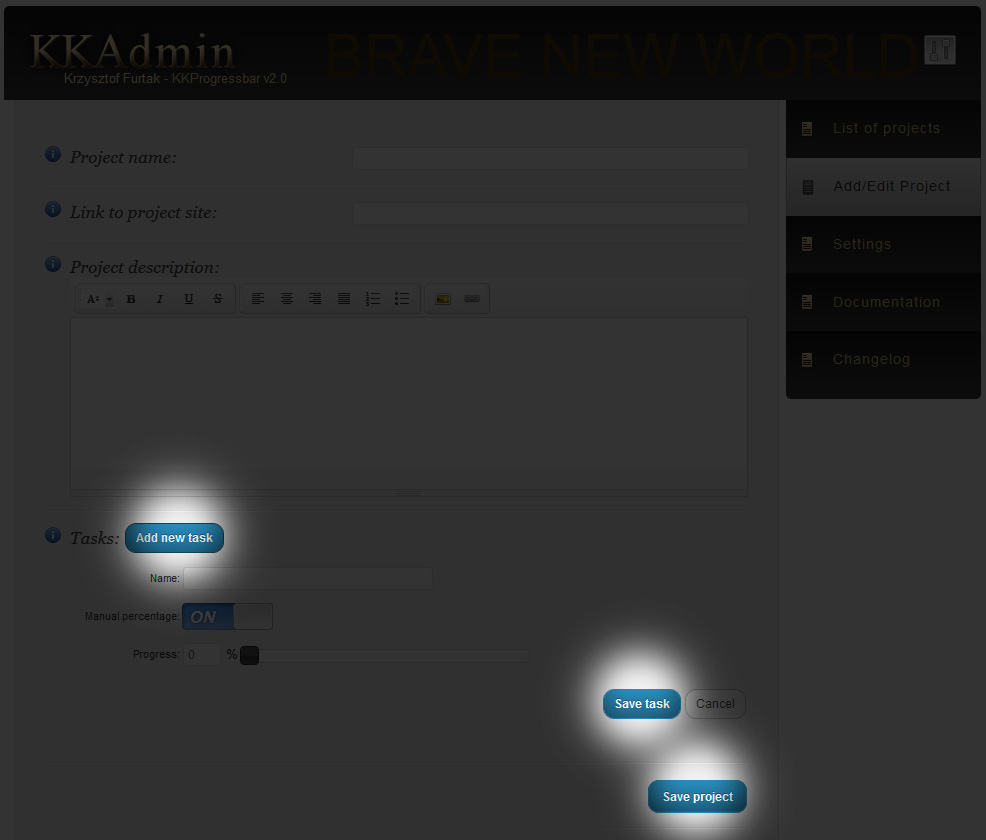Click the Save project button
Viewport: 986px width, 840px height.
(697, 797)
